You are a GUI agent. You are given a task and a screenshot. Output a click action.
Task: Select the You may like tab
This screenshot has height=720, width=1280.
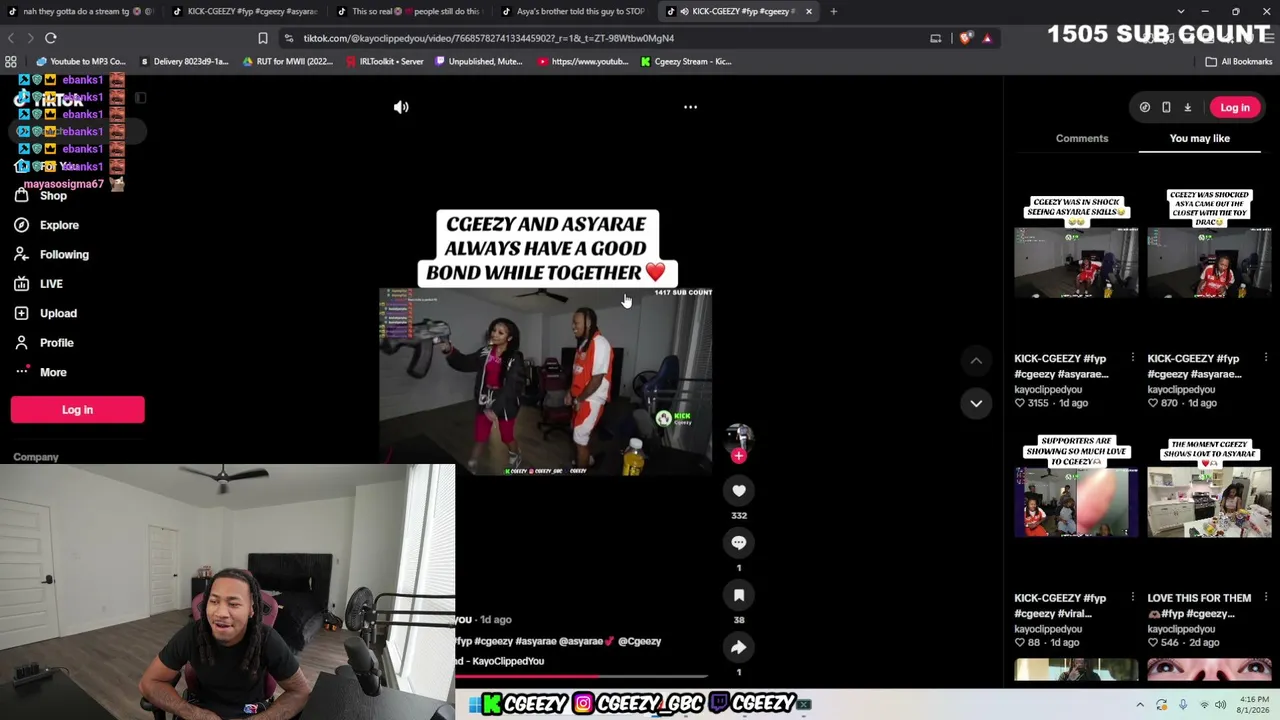point(1200,138)
